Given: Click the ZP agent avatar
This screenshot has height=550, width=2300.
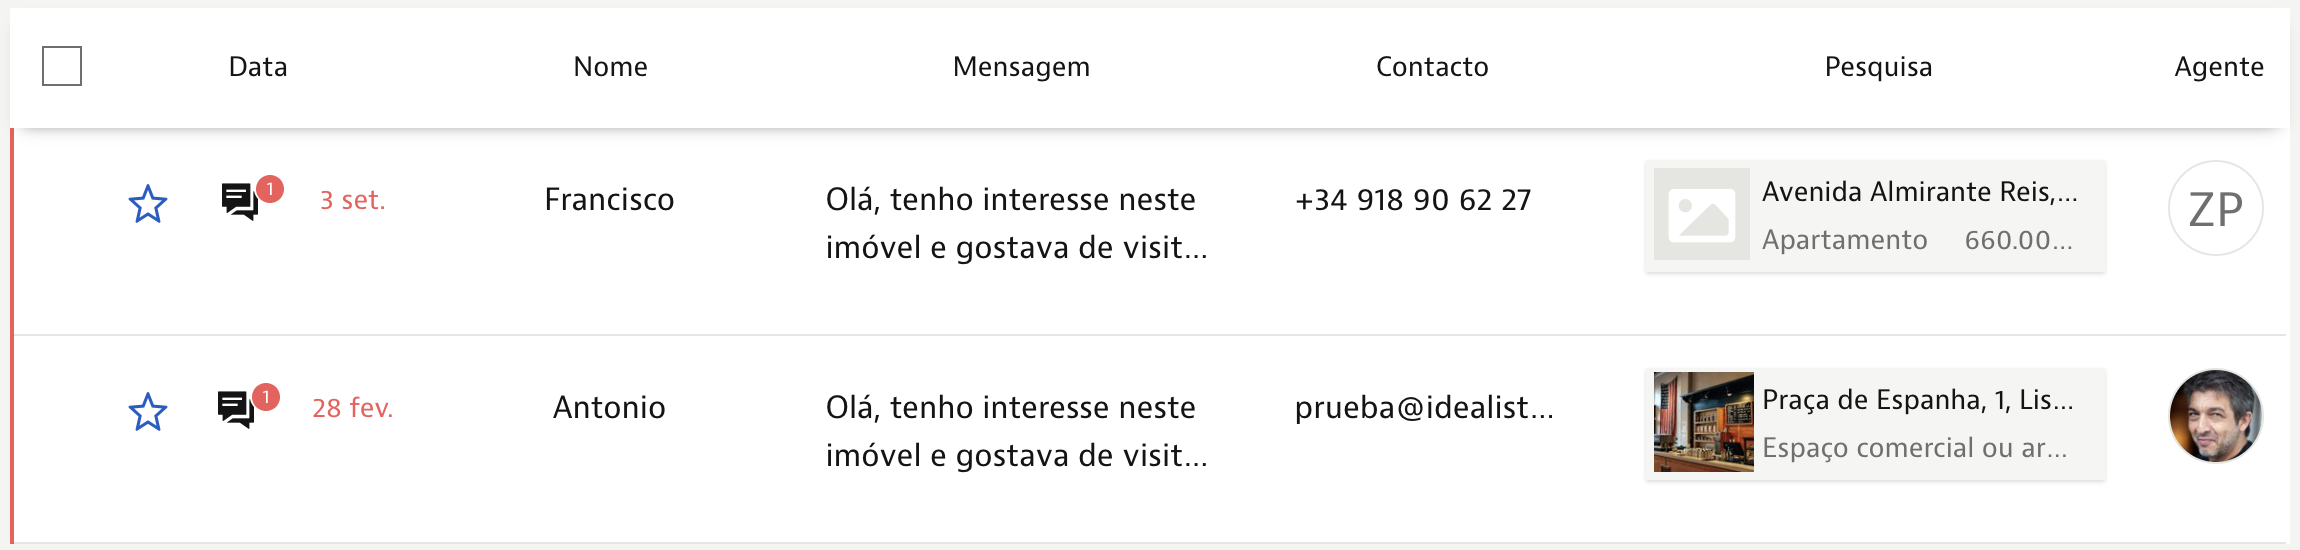Looking at the screenshot, I should [2215, 208].
